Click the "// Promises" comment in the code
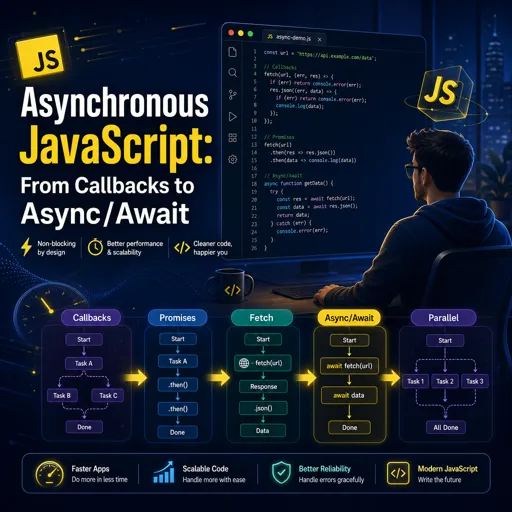This screenshot has width=512, height=512. click(279, 137)
